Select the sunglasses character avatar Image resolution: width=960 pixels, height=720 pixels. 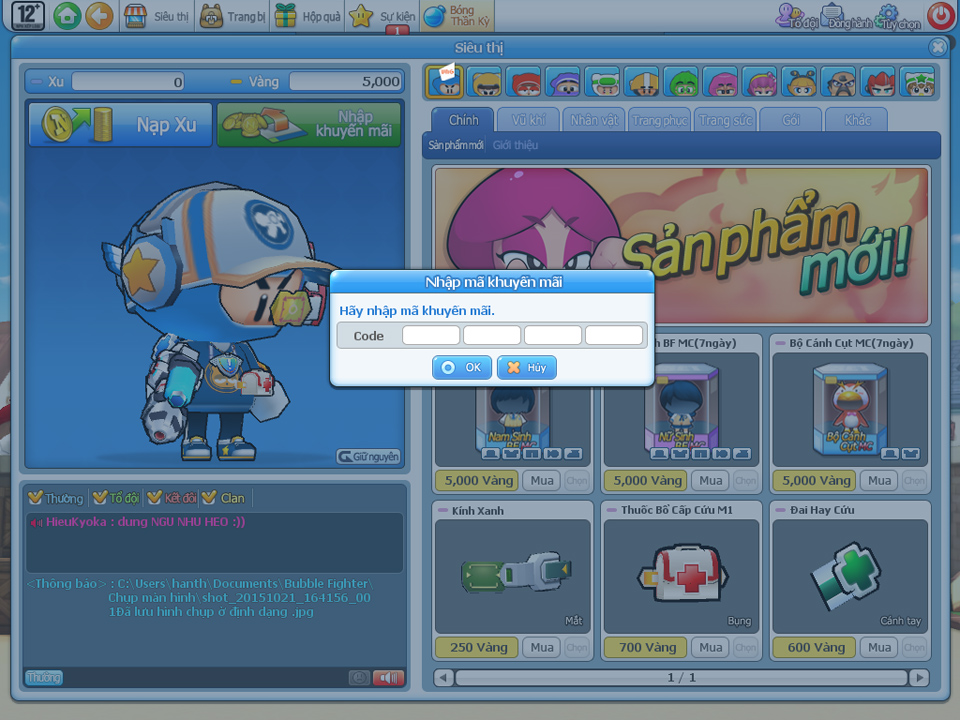[x=484, y=82]
